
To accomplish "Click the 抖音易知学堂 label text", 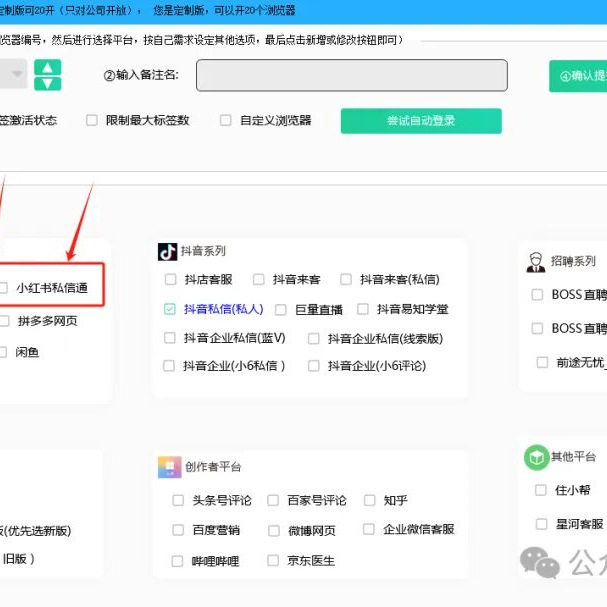I will (413, 309).
